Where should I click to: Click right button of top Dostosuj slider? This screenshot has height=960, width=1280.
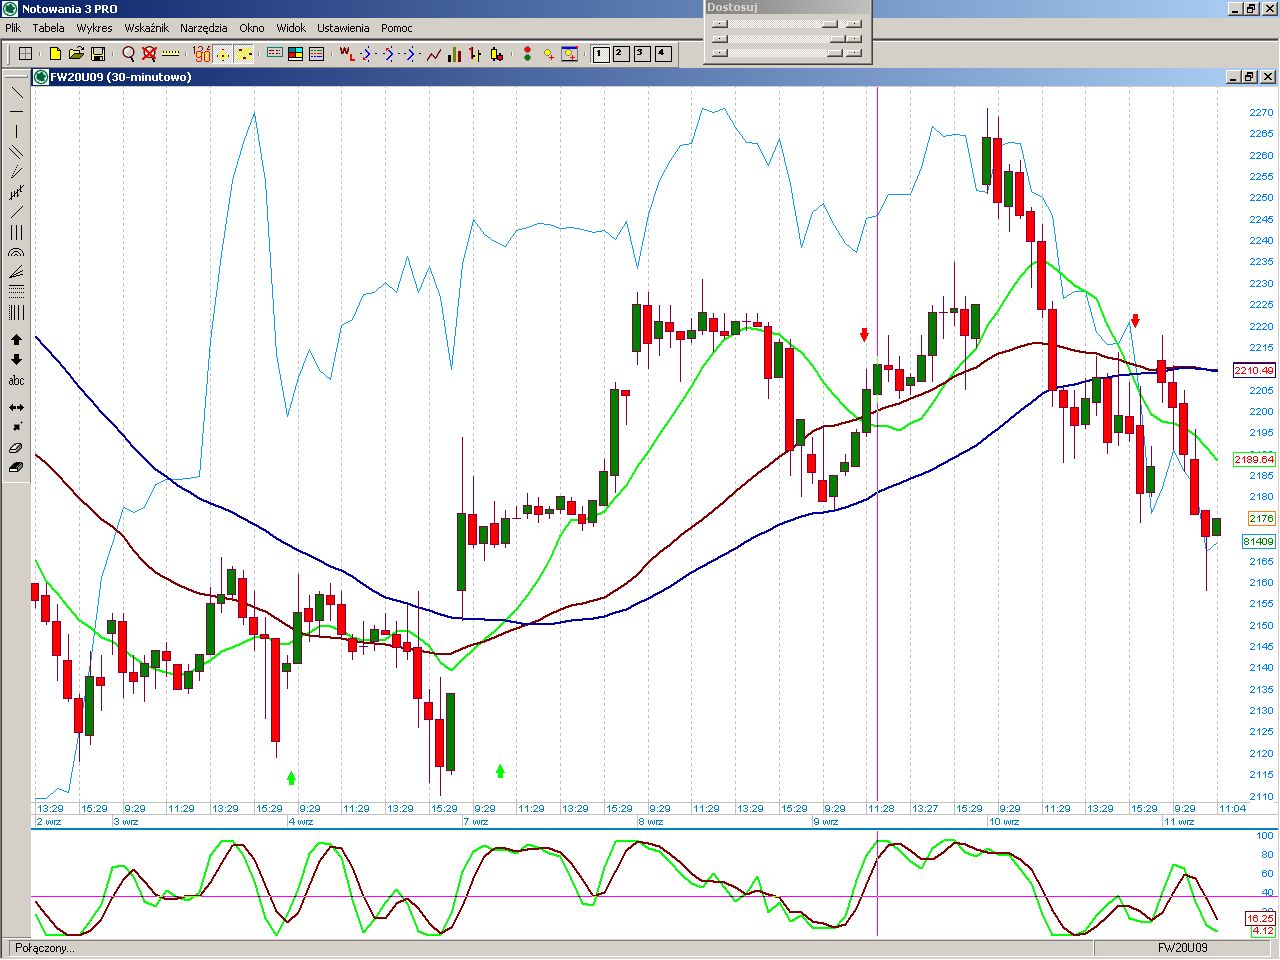(x=853, y=23)
